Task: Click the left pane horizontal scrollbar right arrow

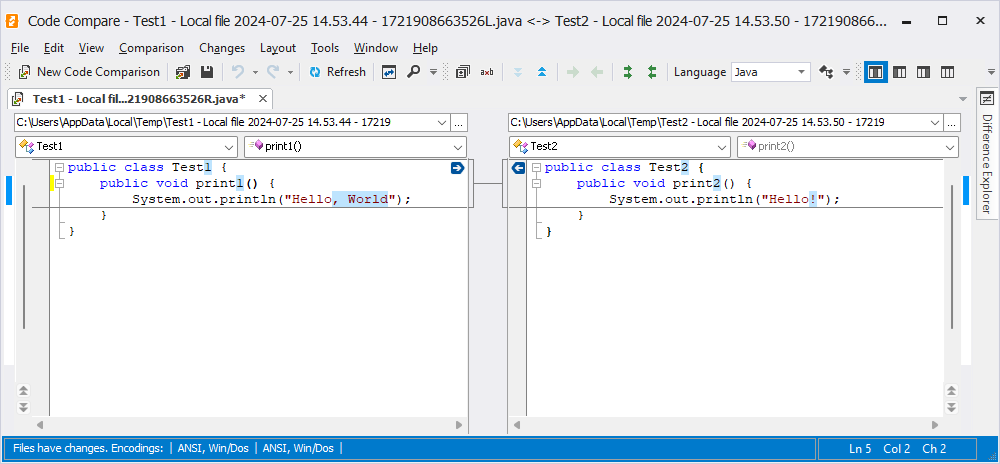Action: click(459, 424)
